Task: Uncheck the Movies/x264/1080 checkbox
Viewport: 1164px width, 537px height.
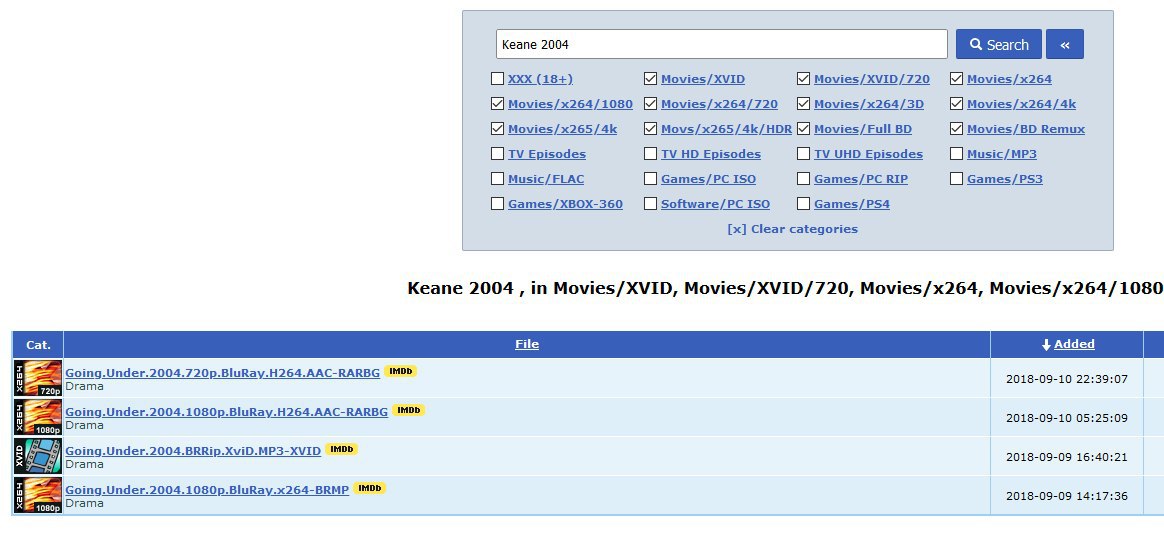Action: pos(497,104)
